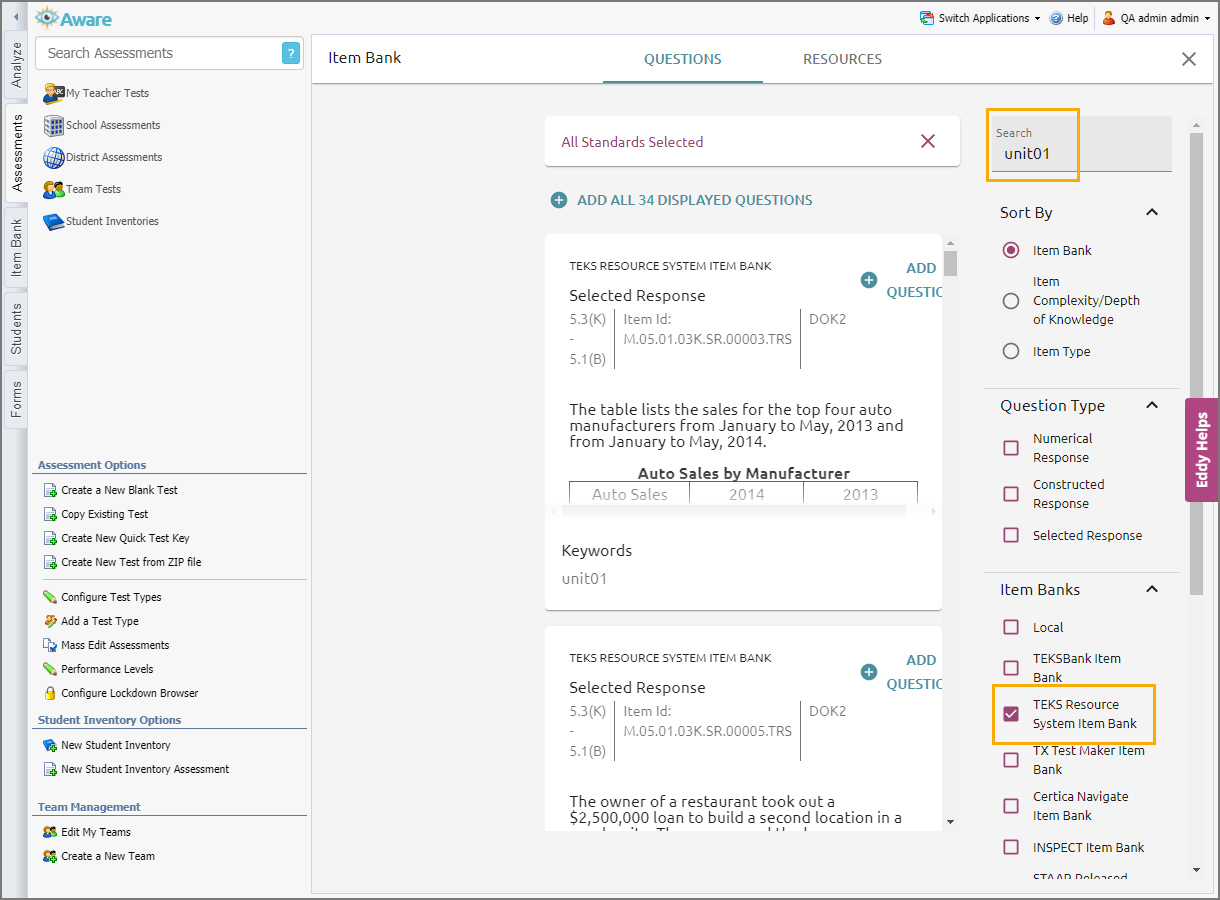
Task: Check the TEKSBank Item Bank
Action: (x=1011, y=668)
